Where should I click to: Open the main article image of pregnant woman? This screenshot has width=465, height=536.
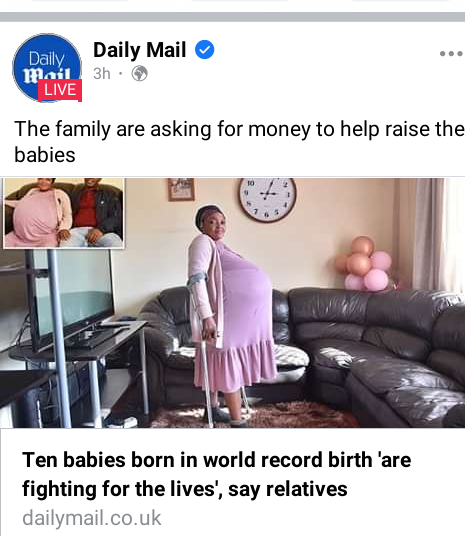pyautogui.click(x=232, y=303)
